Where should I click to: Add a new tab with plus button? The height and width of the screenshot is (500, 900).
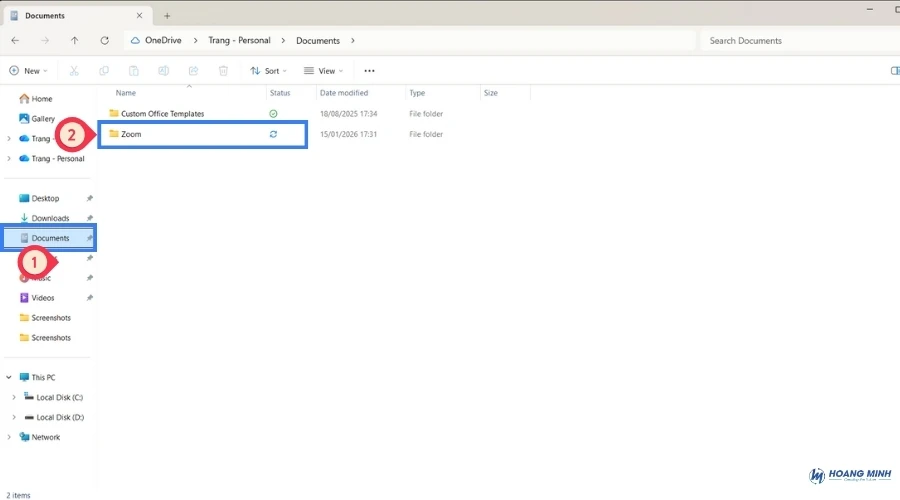tap(167, 15)
